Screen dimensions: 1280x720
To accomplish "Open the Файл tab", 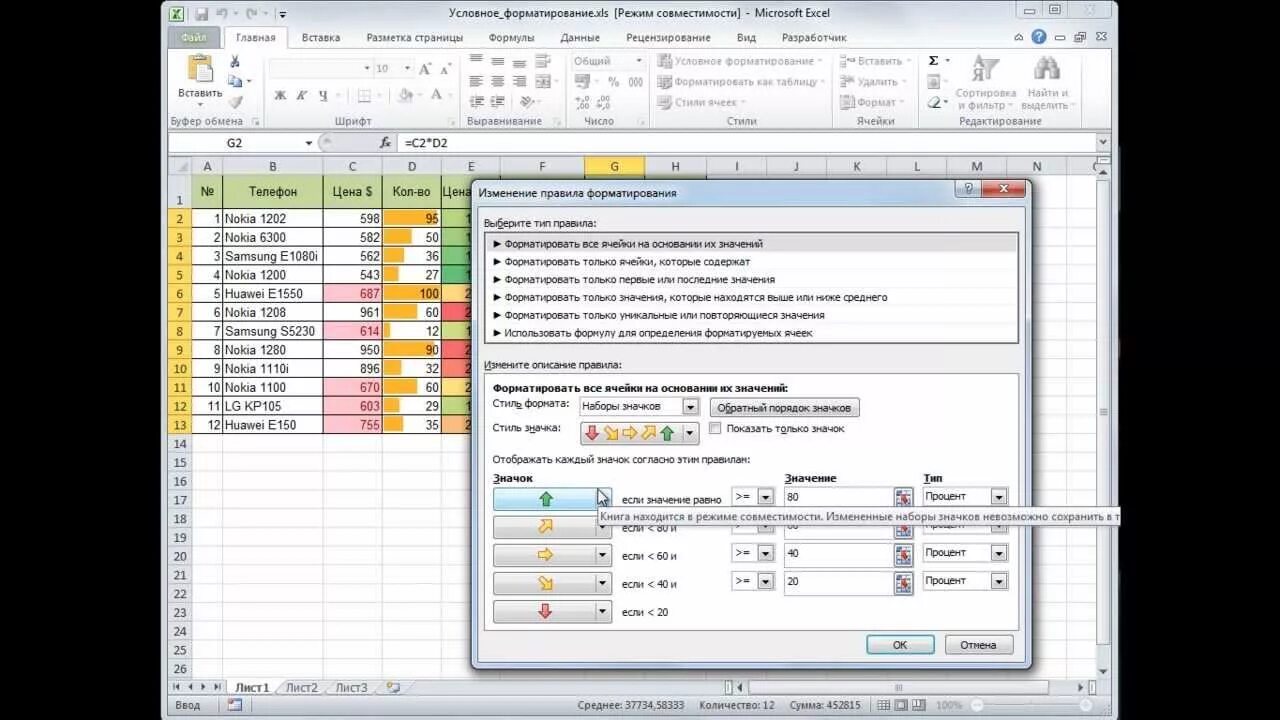I will pos(194,37).
